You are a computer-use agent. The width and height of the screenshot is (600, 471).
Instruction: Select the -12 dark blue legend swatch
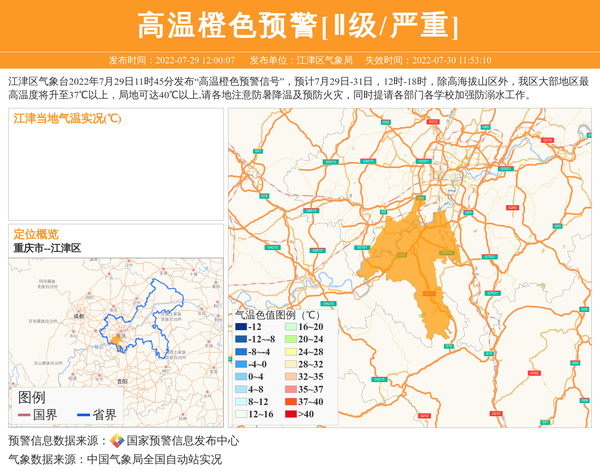[240, 327]
